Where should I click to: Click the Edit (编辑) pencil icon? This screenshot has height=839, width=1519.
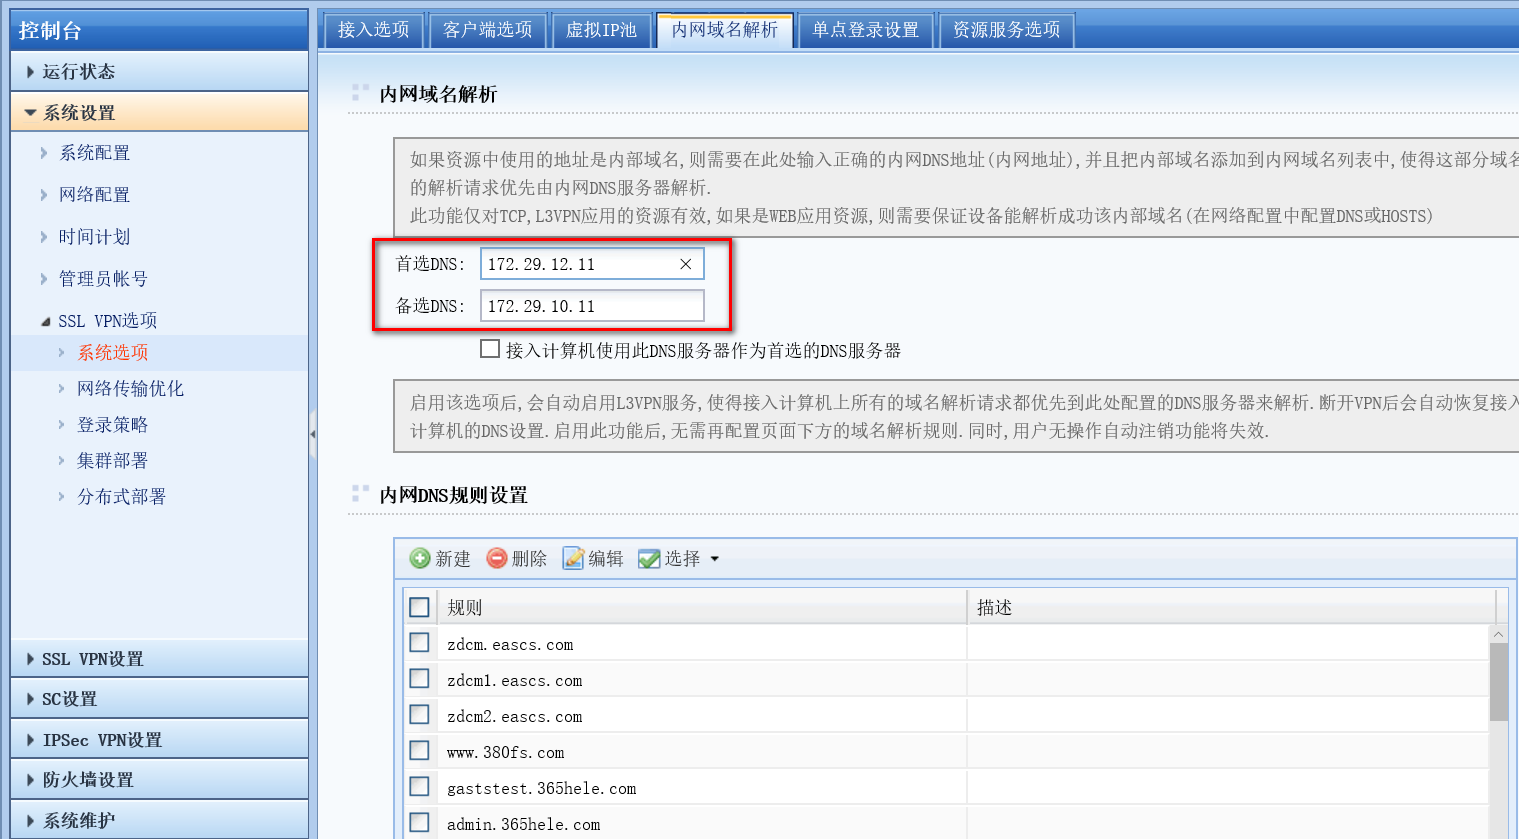573,558
